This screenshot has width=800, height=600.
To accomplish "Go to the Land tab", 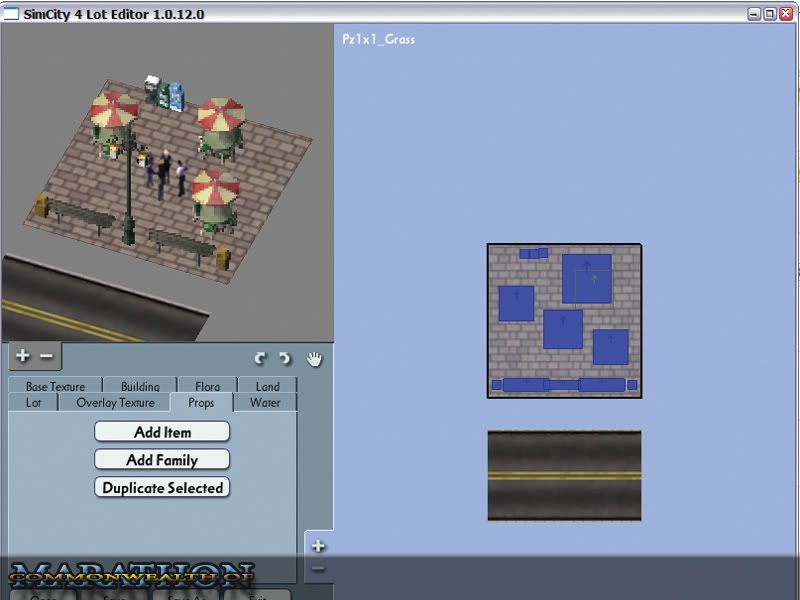I will coord(267,387).
